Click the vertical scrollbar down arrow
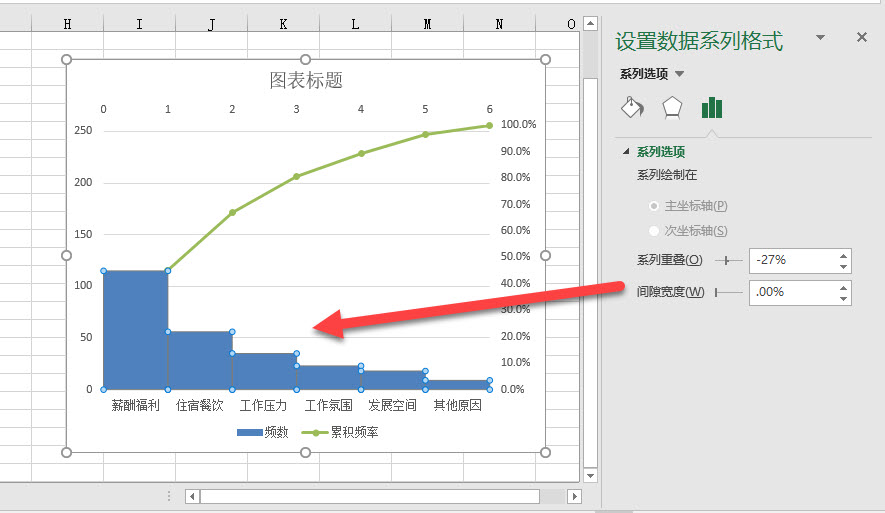The image size is (885, 513). tap(590, 475)
